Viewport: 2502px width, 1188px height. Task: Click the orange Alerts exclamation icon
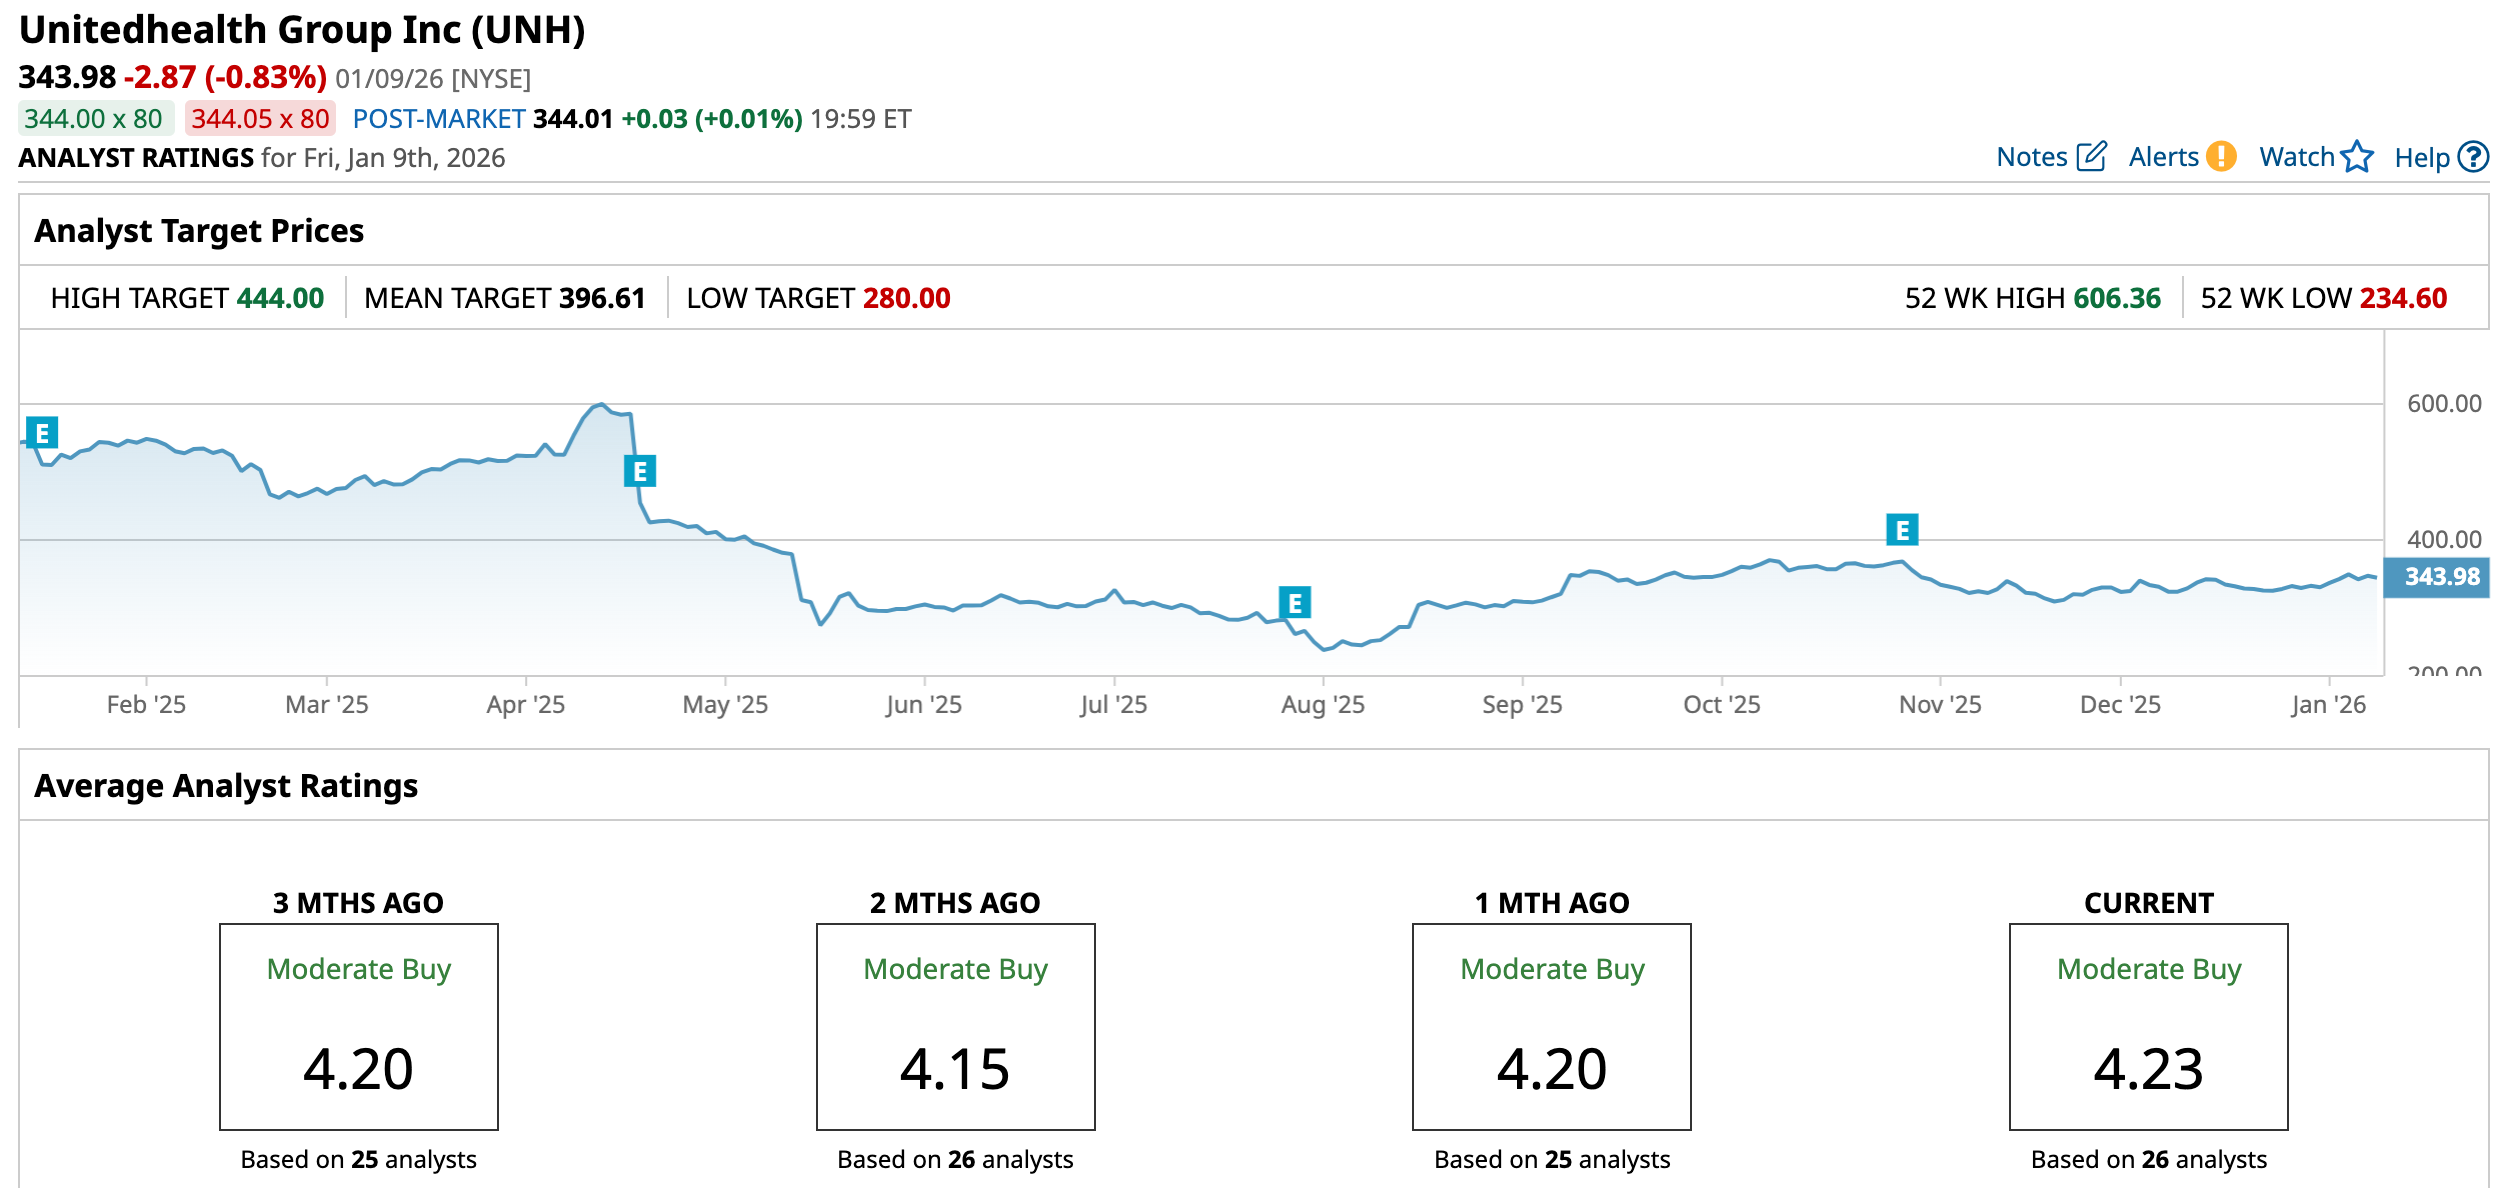pos(2220,157)
